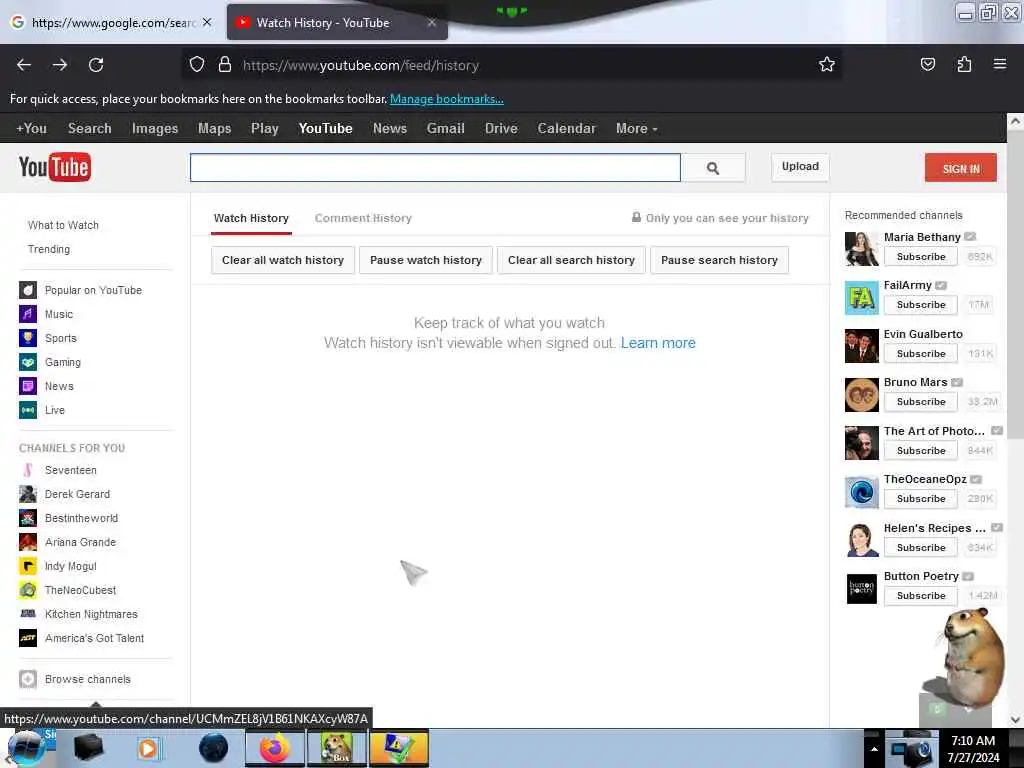The height and width of the screenshot is (768, 1024).
Task: Open Firefox from the taskbar
Action: tap(275, 748)
